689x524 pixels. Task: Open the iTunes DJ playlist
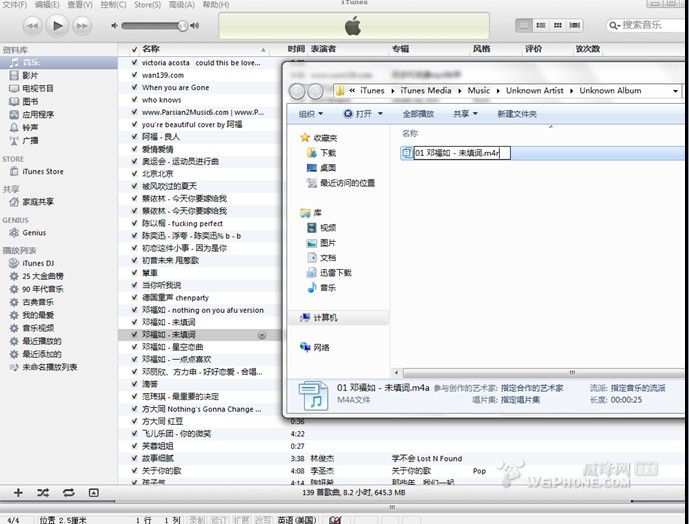coord(38,263)
